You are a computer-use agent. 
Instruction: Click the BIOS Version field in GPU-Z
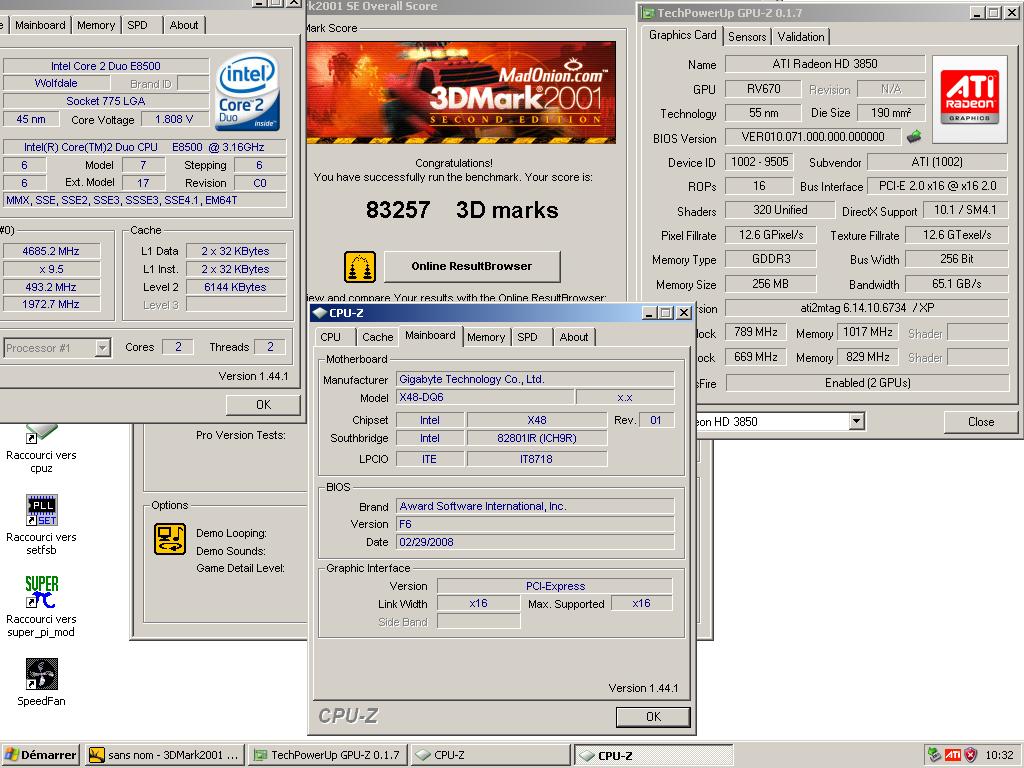812,136
